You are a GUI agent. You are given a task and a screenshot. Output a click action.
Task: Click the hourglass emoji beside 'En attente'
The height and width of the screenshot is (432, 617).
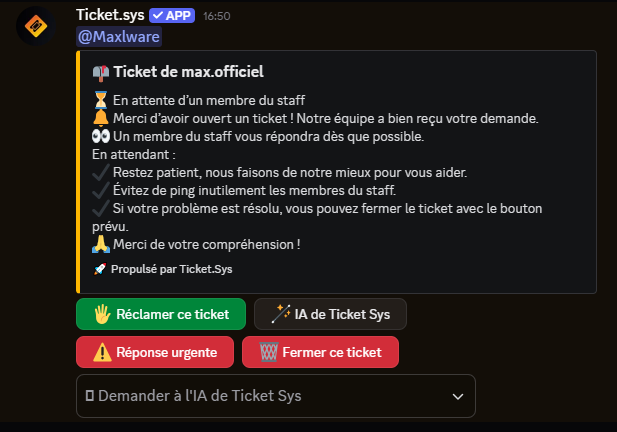pyautogui.click(x=100, y=100)
